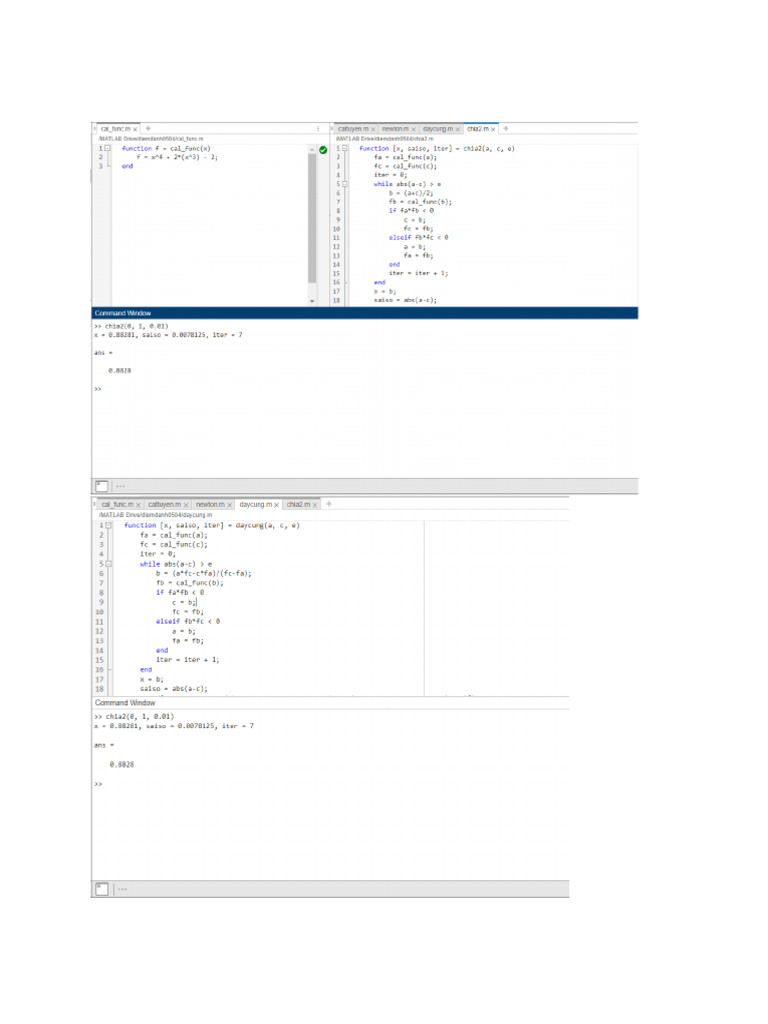Viewport: 768px width, 1024px height.
Task: Add new tab beside cal_func.m in top-left editor
Action: pyautogui.click(x=148, y=129)
